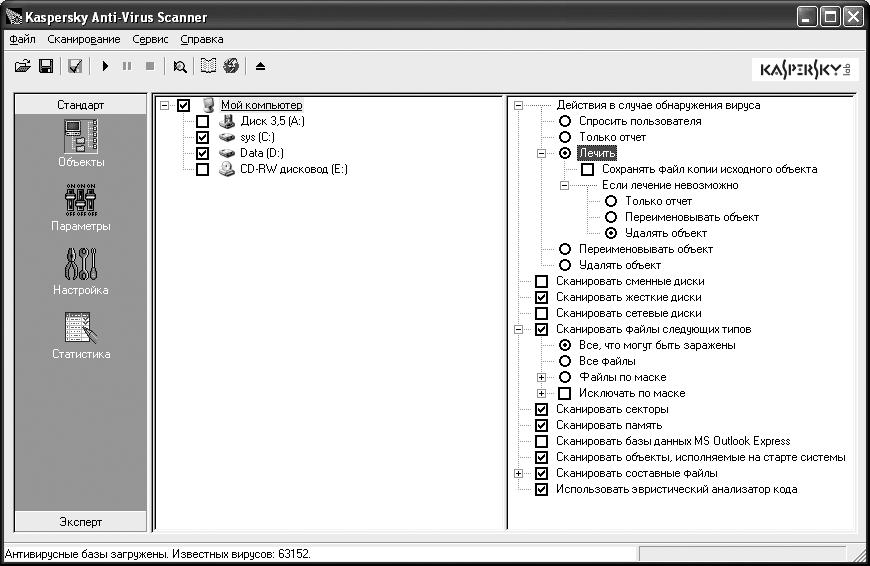Viewport: 870px width, 566px height.
Task: Collapse the Мой компьютер tree node
Action: (164, 105)
